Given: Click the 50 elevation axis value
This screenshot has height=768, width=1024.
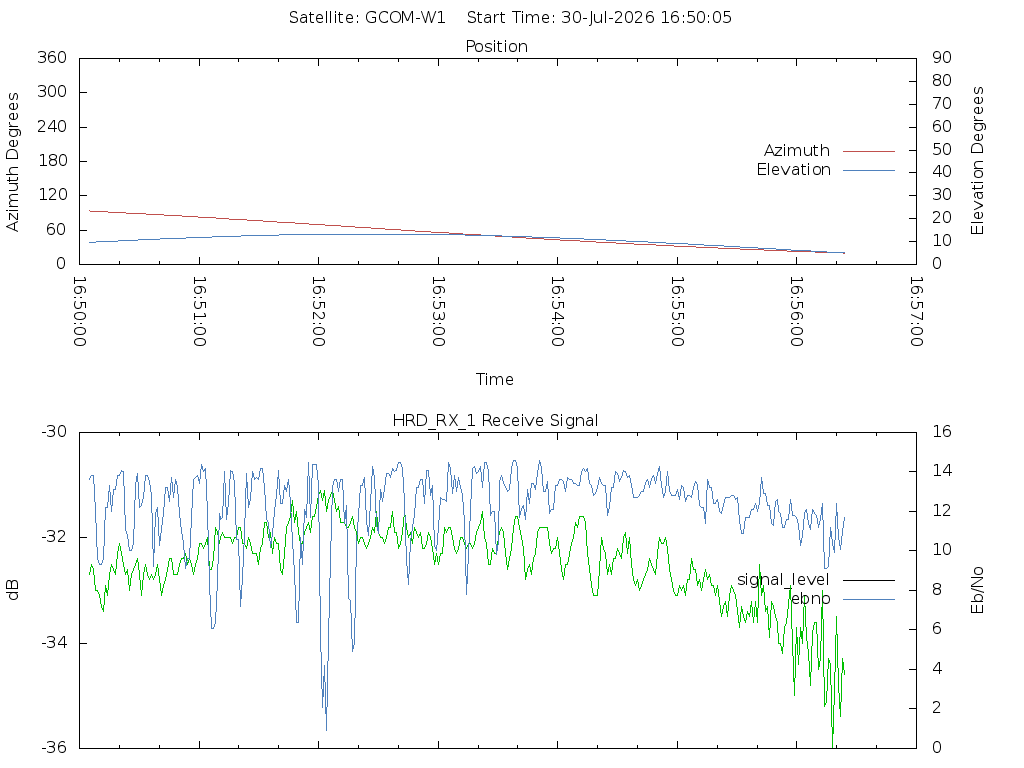Looking at the screenshot, I should (x=942, y=149).
